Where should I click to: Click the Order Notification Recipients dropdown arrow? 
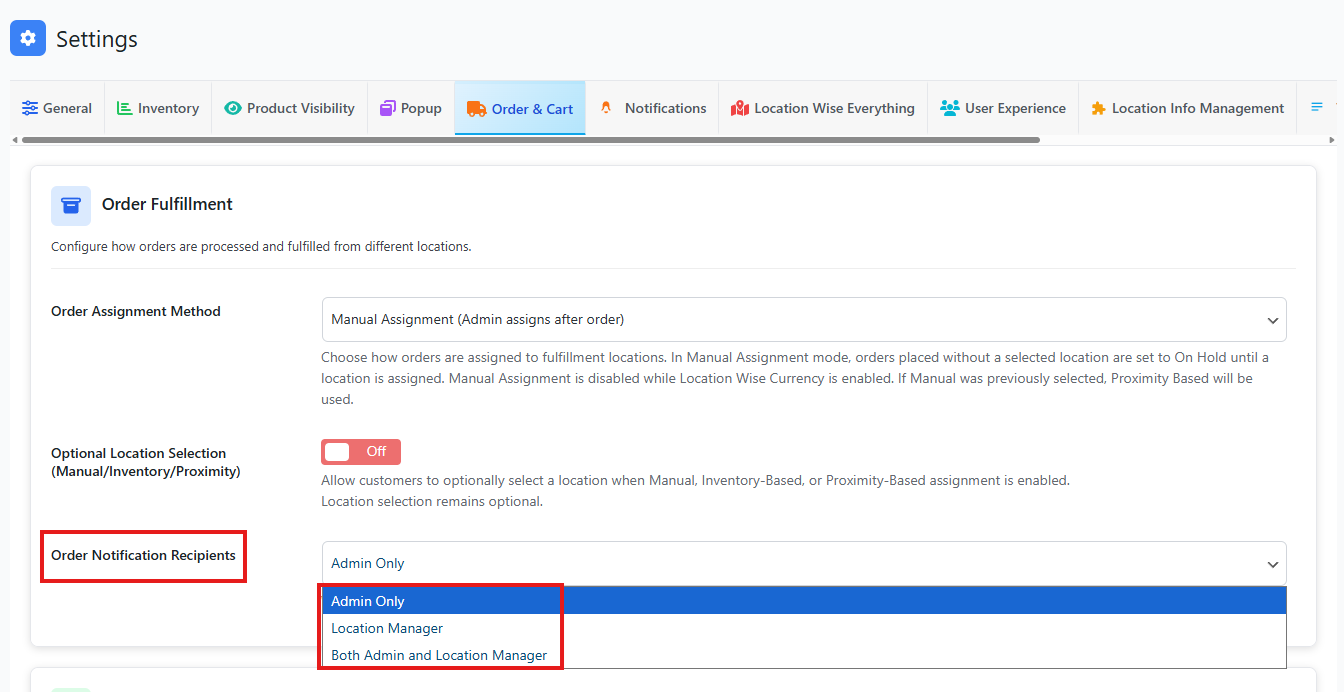pos(1273,564)
